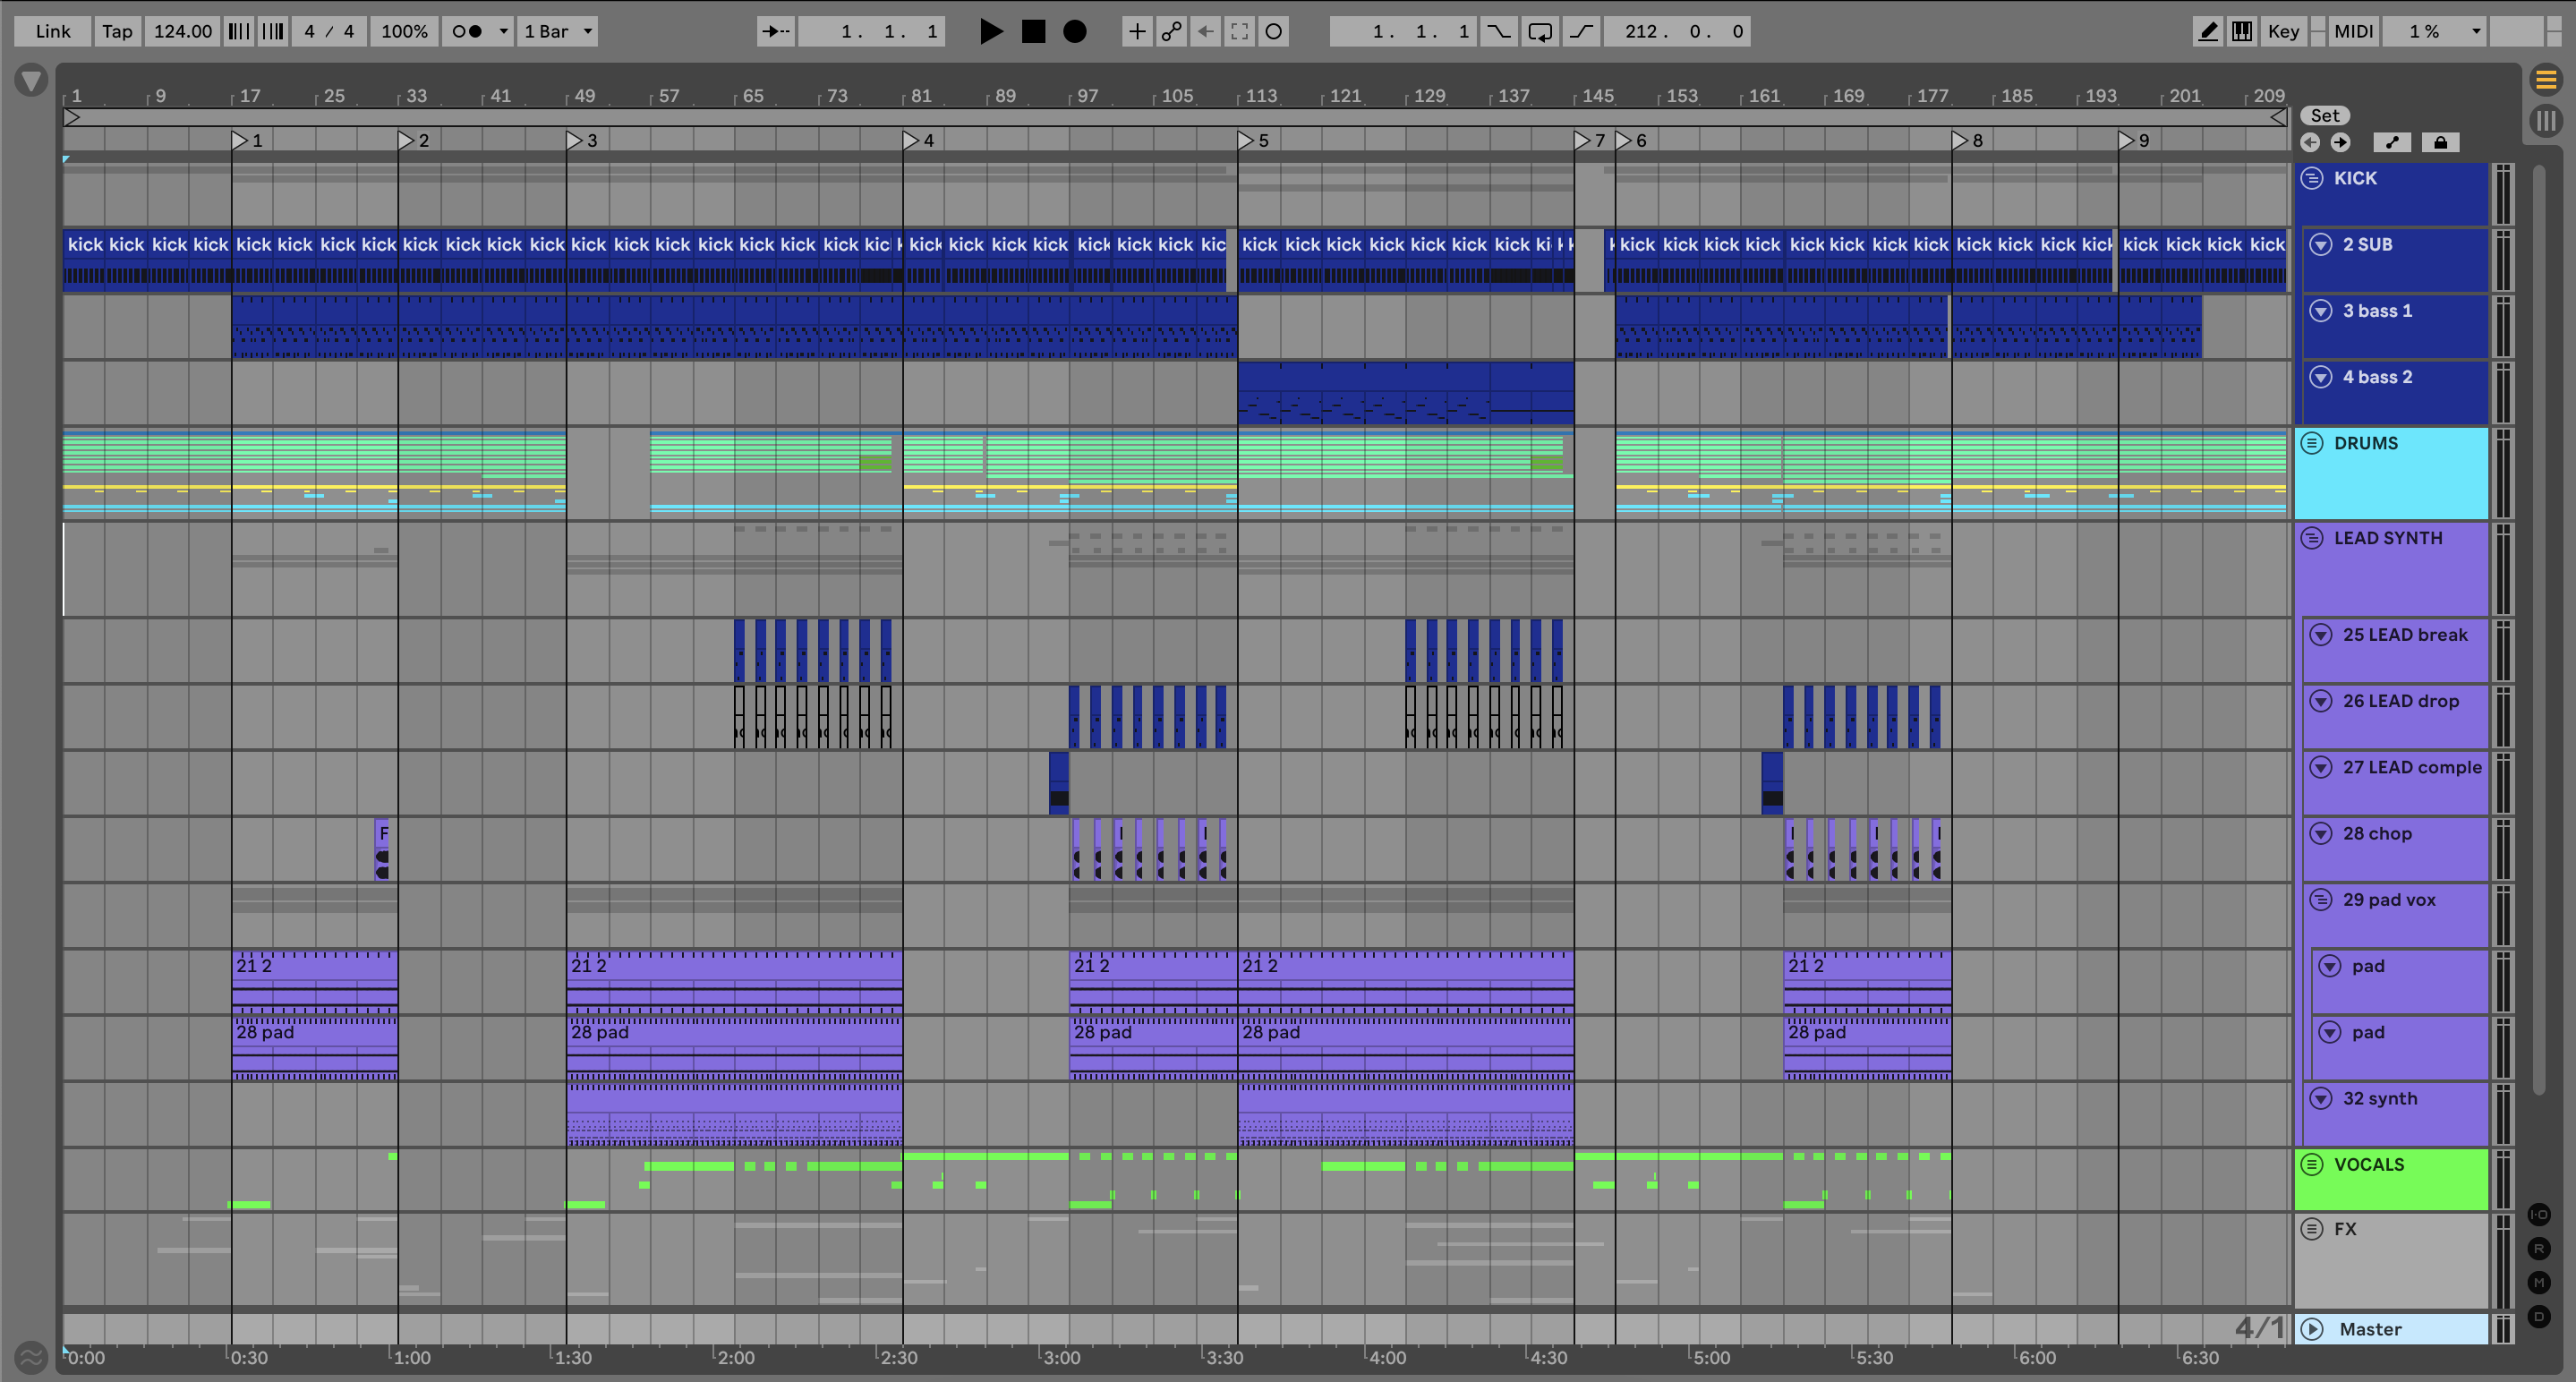
Task: Select the 4 / 4 time signature field
Action: [x=329, y=31]
